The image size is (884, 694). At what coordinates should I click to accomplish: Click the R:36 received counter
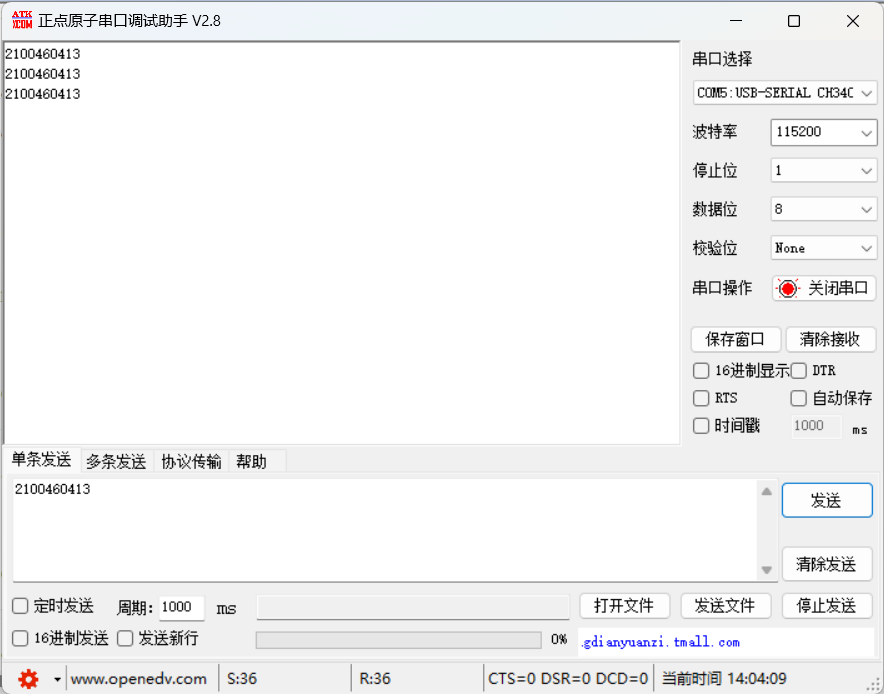point(375,679)
